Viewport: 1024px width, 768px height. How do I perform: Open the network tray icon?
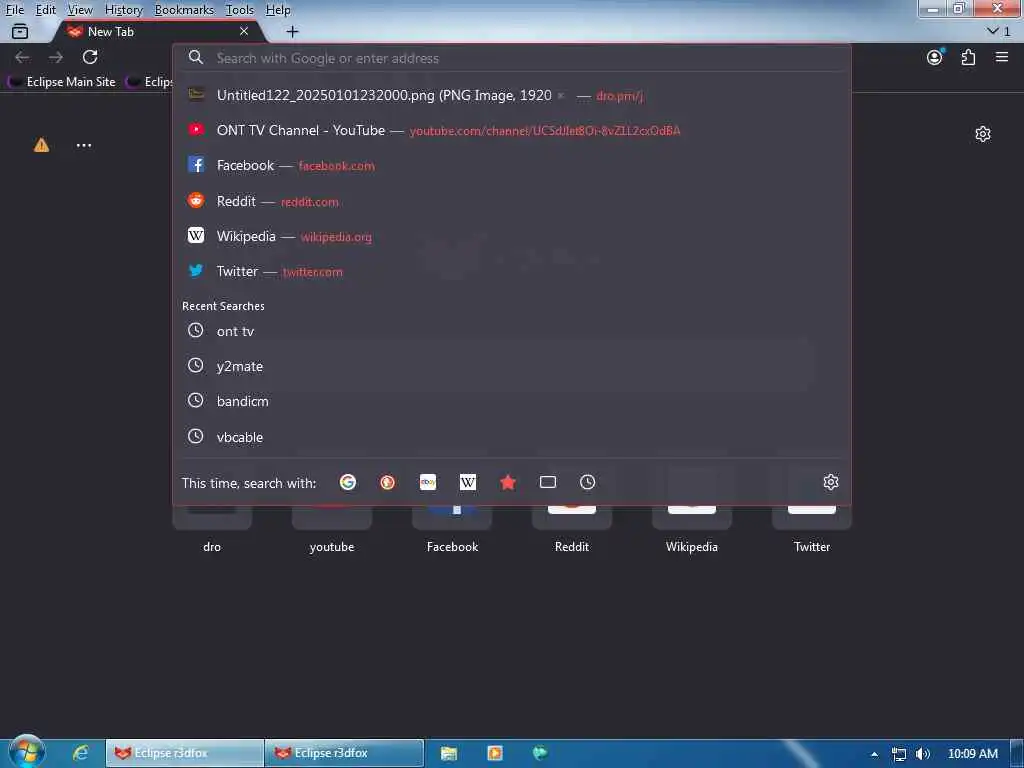[899, 754]
